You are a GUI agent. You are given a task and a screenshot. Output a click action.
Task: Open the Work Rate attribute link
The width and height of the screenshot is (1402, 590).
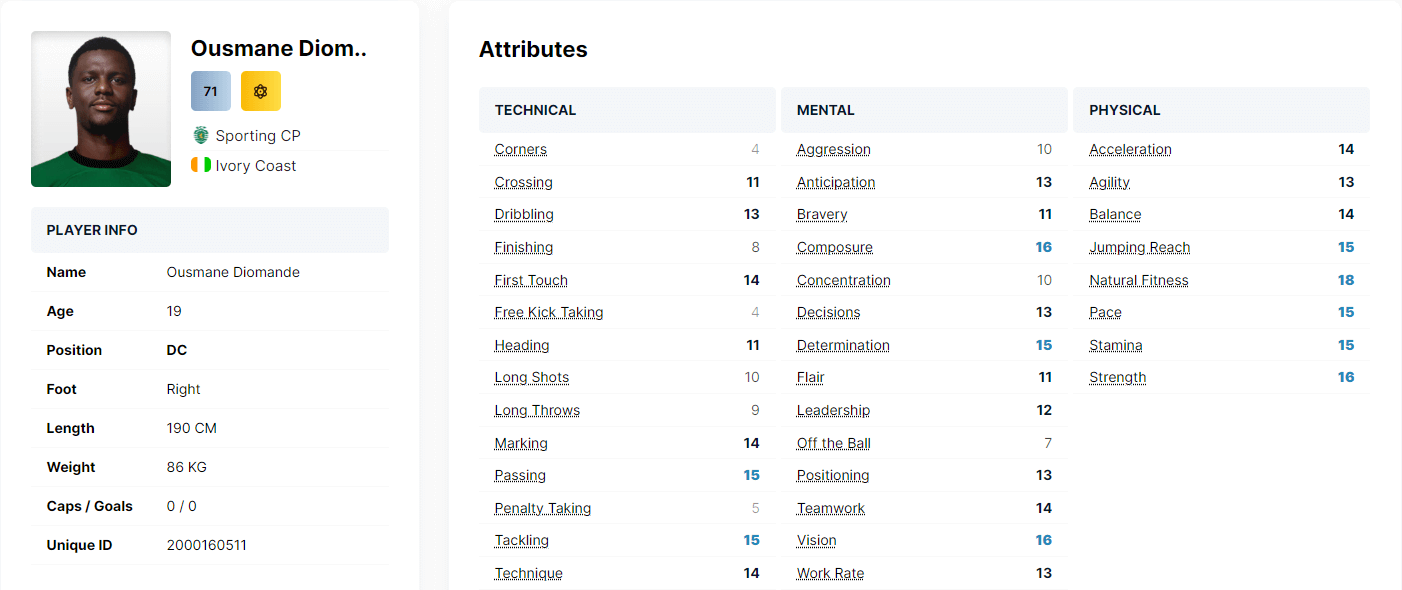(x=830, y=572)
